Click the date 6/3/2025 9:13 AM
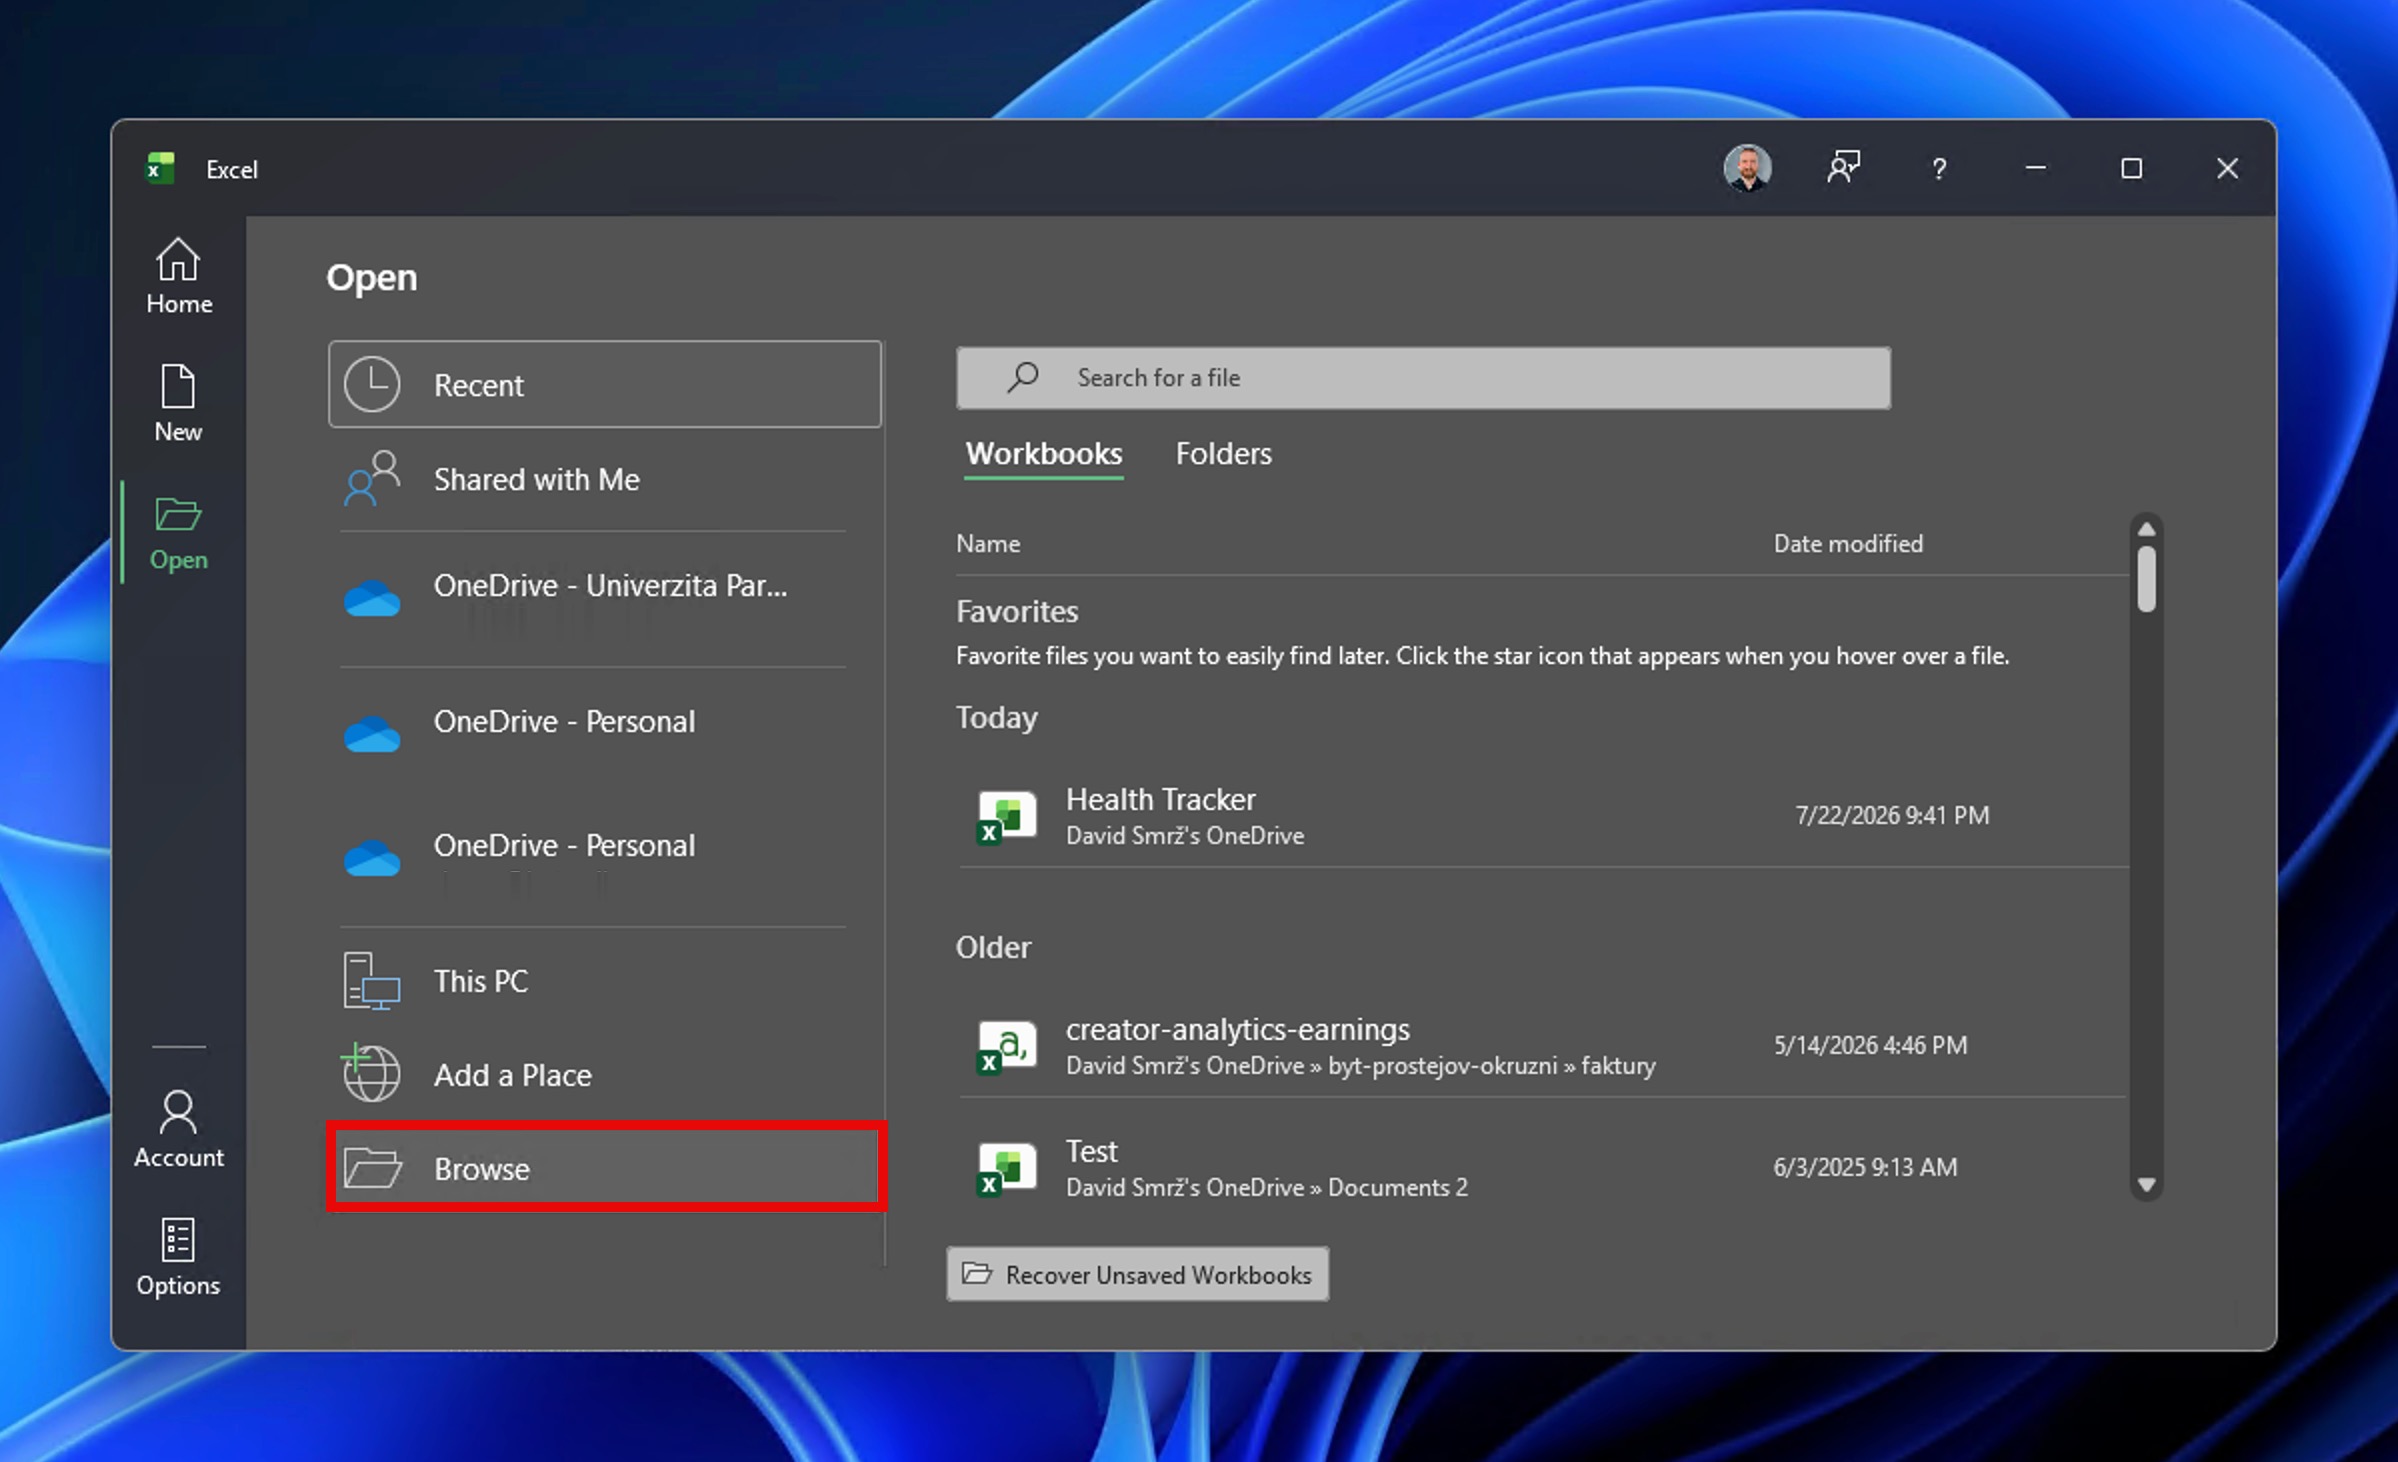Screen dimensions: 2398x1462 [1865, 1167]
